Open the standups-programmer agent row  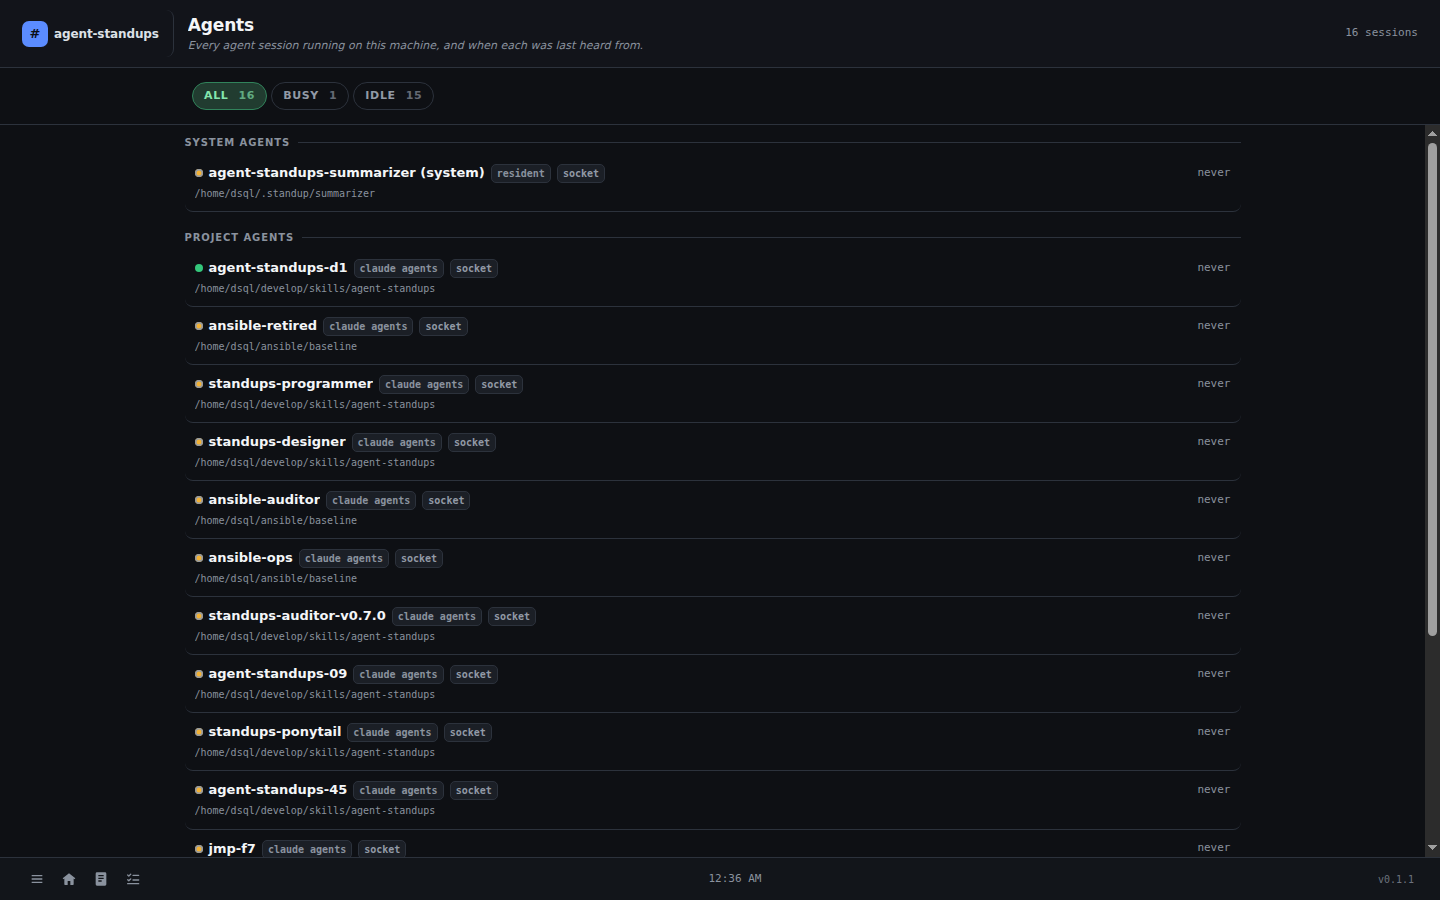click(x=712, y=394)
